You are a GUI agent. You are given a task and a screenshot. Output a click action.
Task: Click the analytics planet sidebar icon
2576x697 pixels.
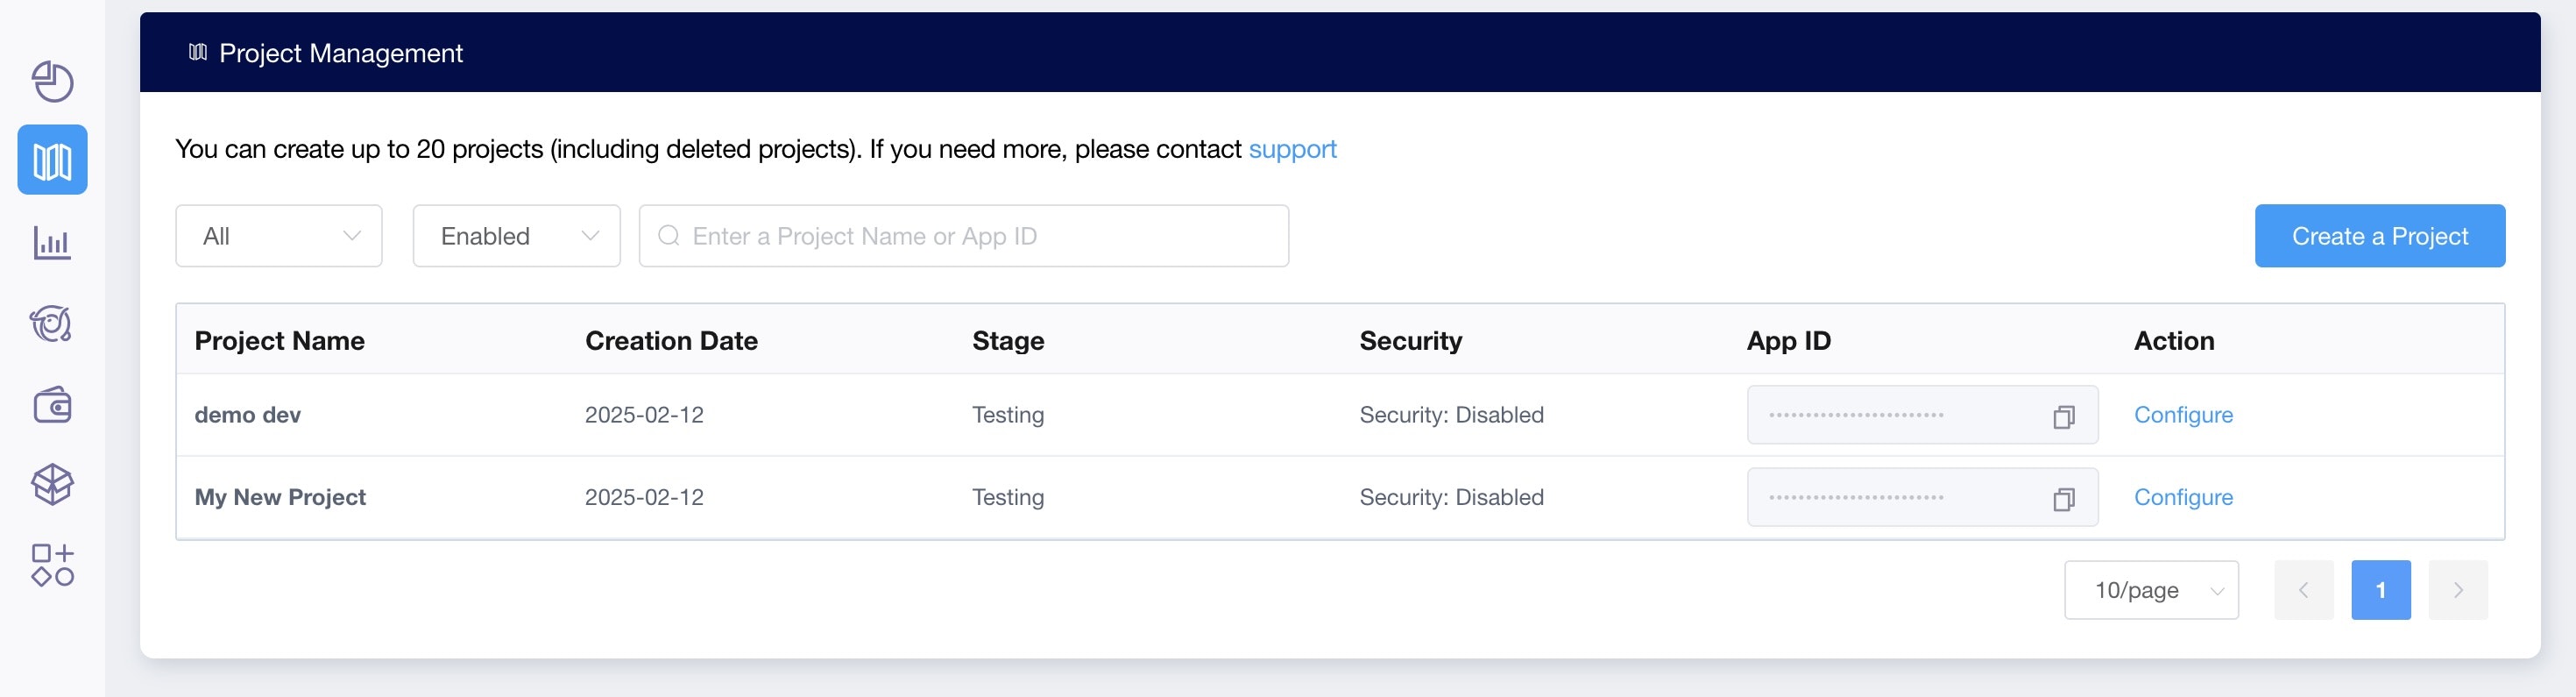click(52, 323)
